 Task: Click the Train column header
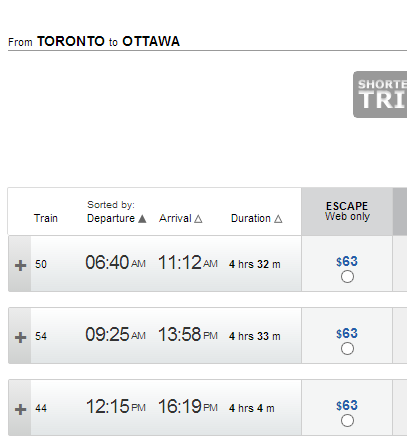[x=46, y=218]
